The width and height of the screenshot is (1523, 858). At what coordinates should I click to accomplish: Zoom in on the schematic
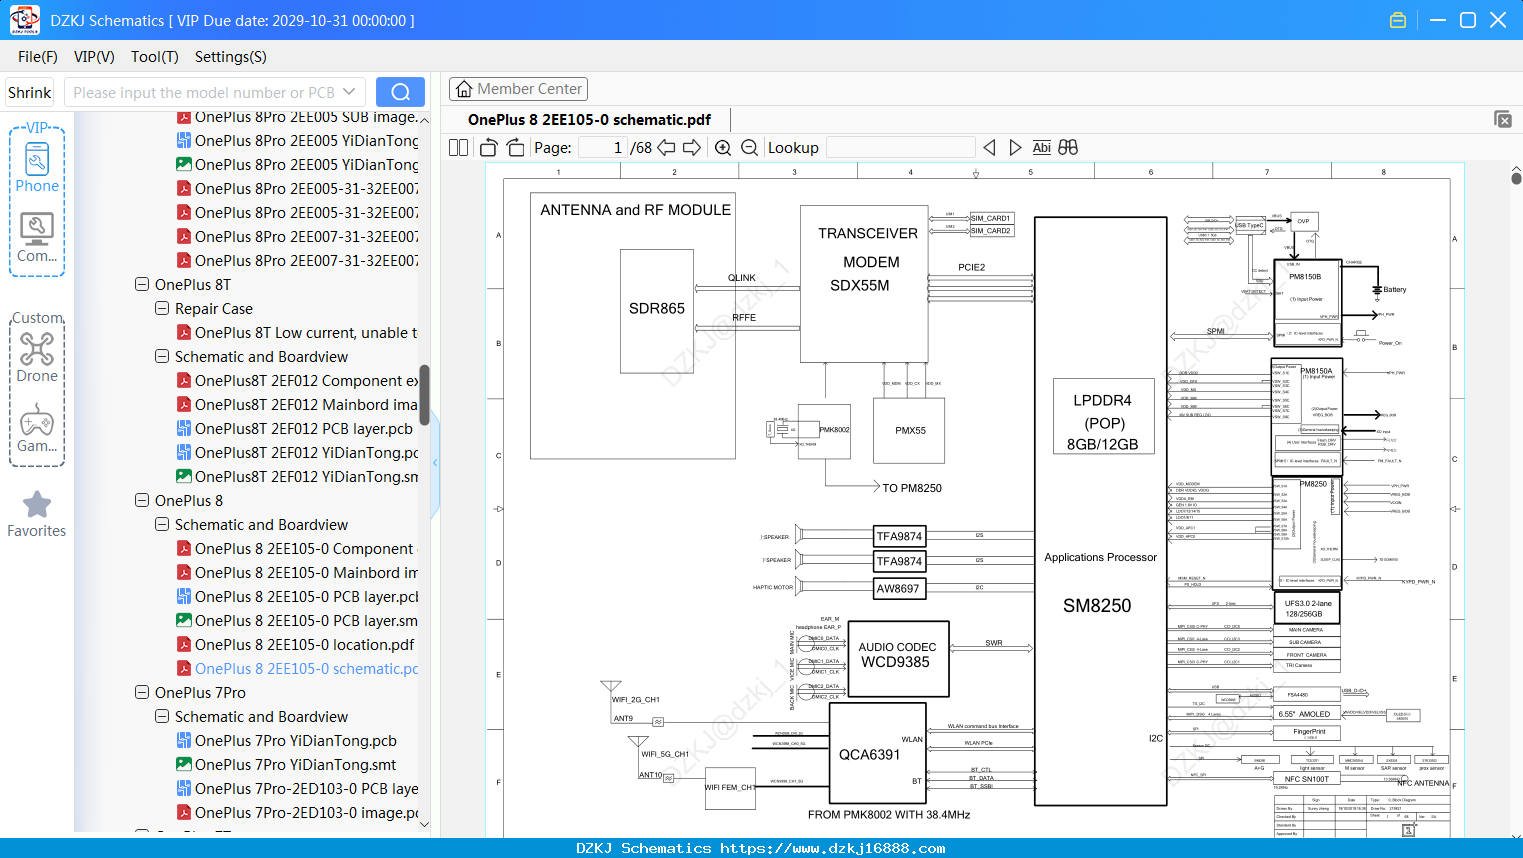(723, 147)
